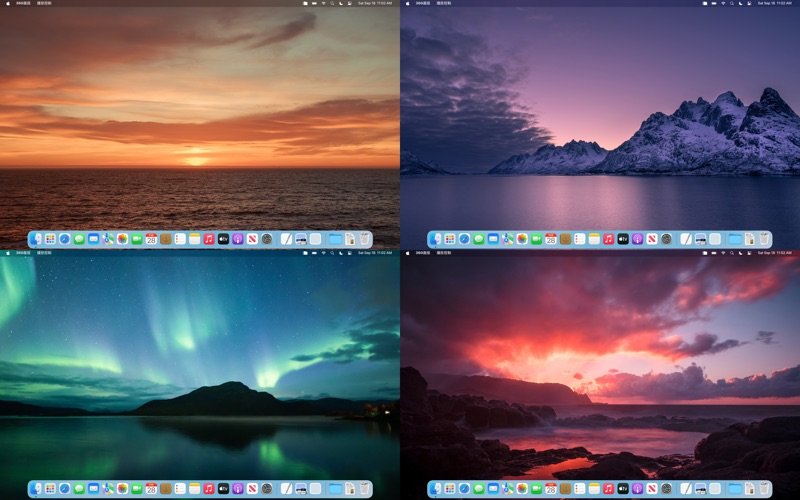This screenshot has width=800, height=500.
Task: Open Photos in the red rocky coast dock
Action: pos(522,489)
